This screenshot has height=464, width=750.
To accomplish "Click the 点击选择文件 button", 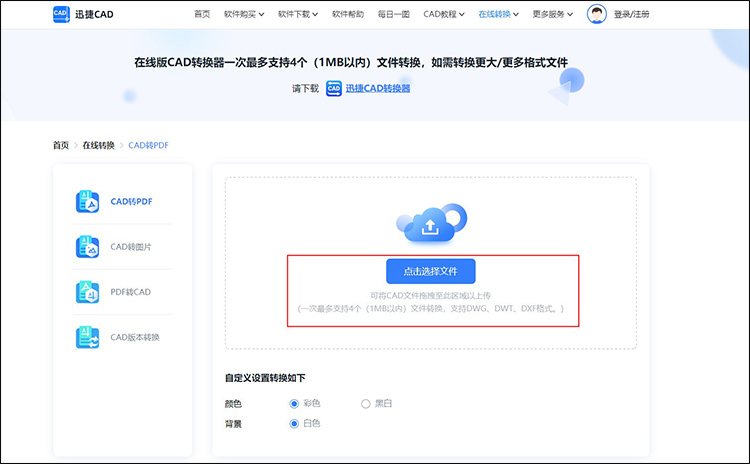I will [430, 271].
